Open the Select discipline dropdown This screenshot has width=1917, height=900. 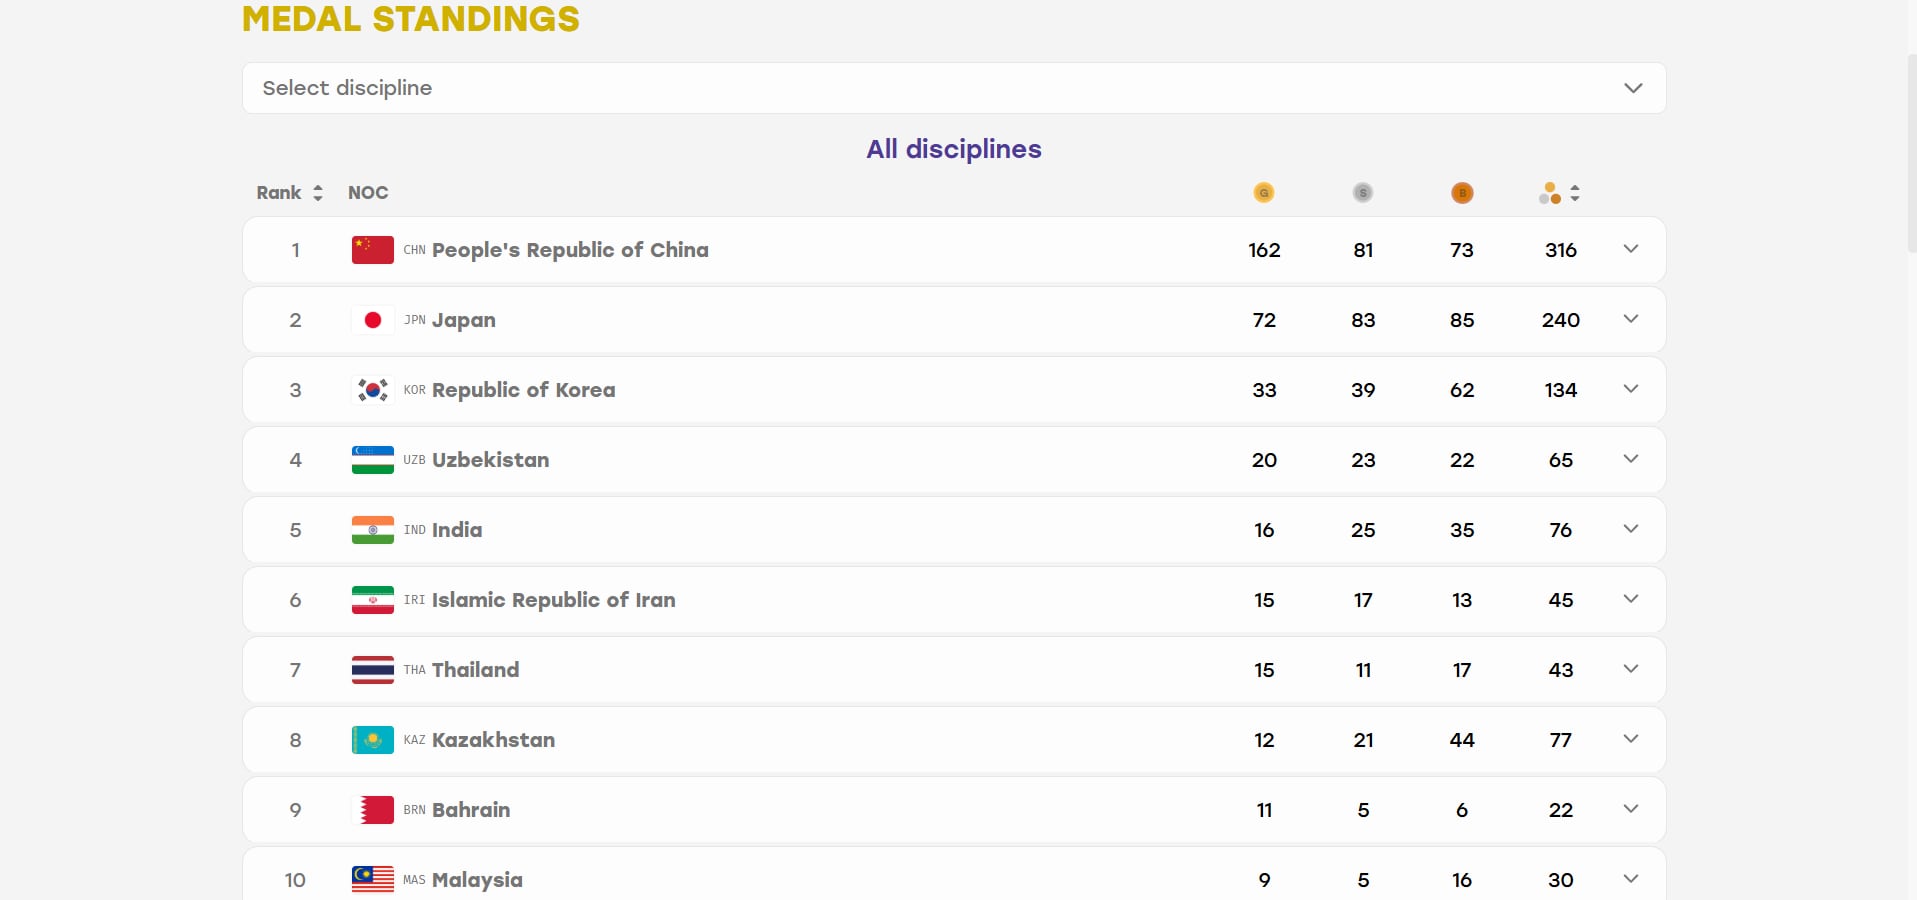coord(954,88)
